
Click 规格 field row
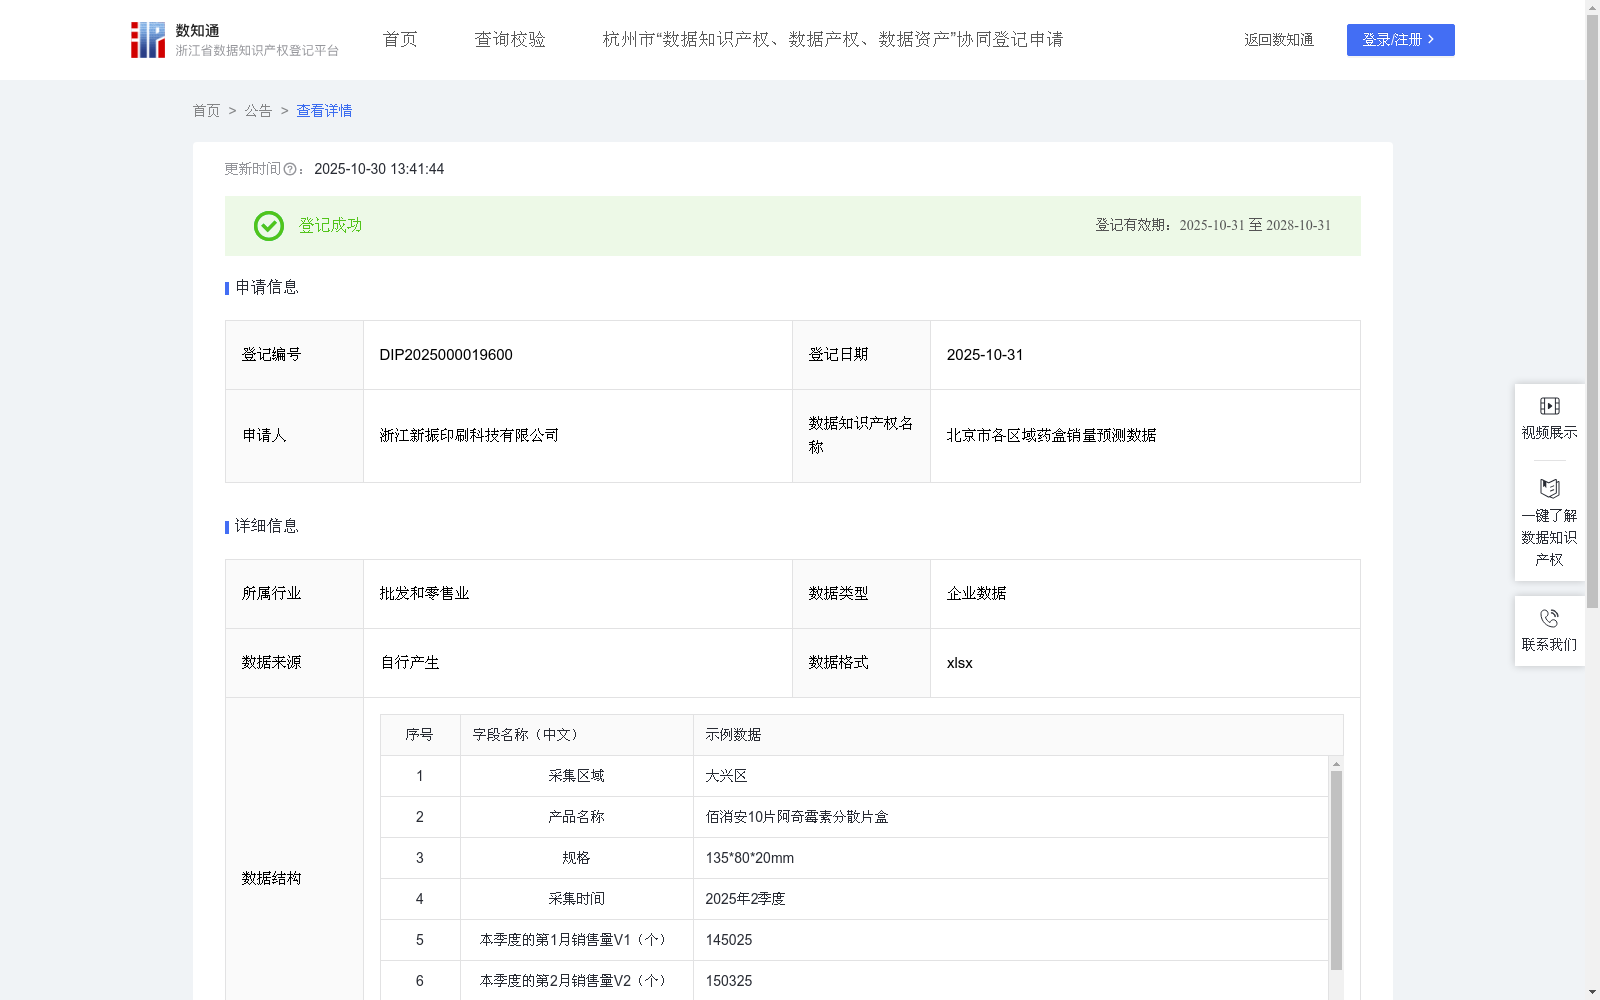[x=577, y=858]
